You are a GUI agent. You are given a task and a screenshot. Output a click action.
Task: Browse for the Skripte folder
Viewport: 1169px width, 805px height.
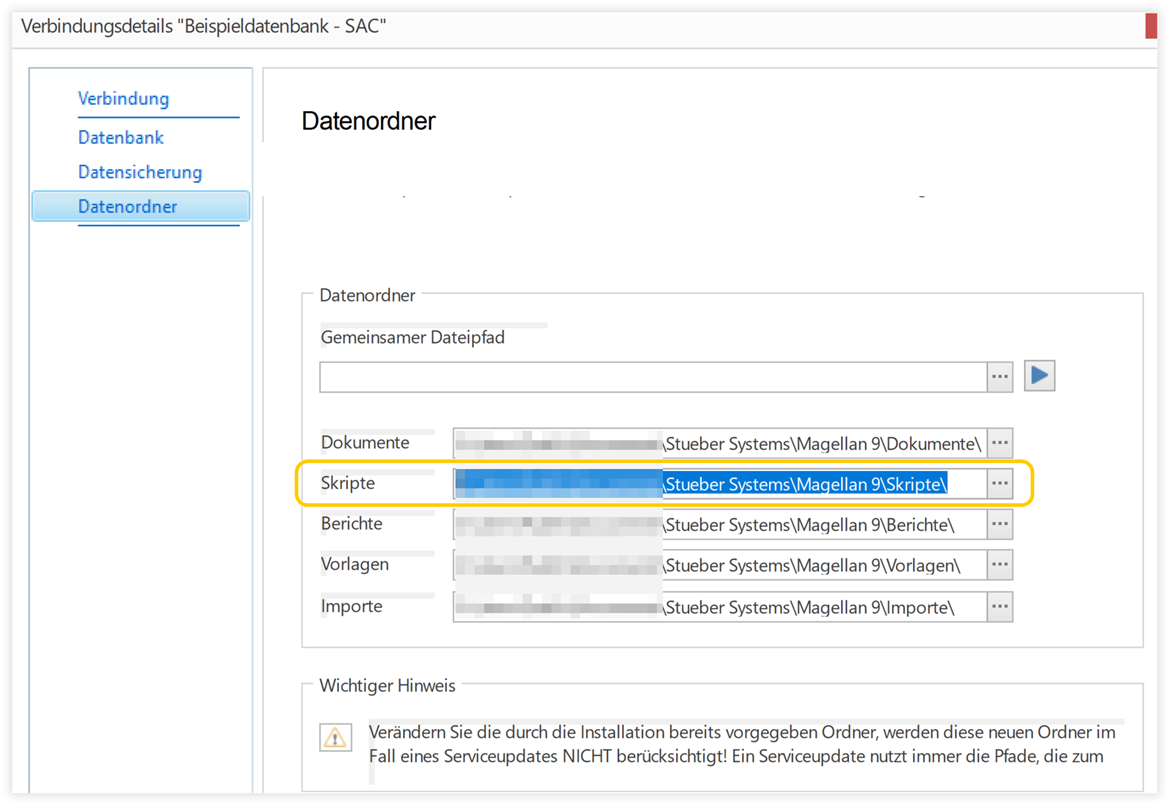[x=1000, y=484]
